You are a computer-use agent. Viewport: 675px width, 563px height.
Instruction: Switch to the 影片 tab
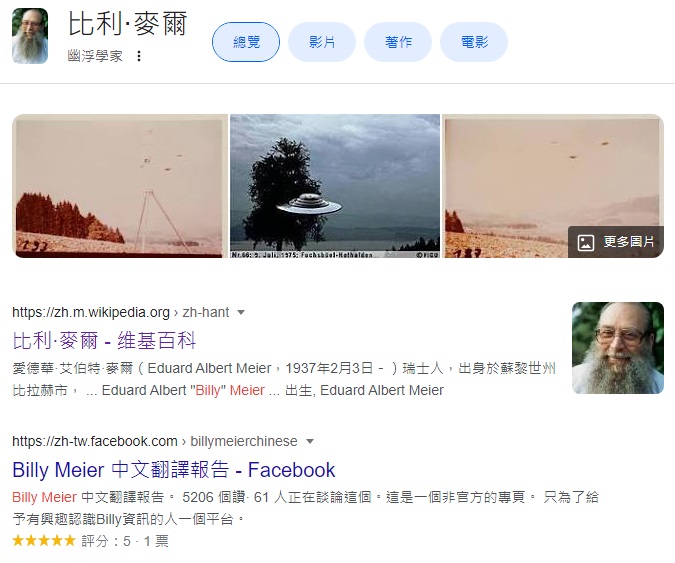[x=322, y=42]
